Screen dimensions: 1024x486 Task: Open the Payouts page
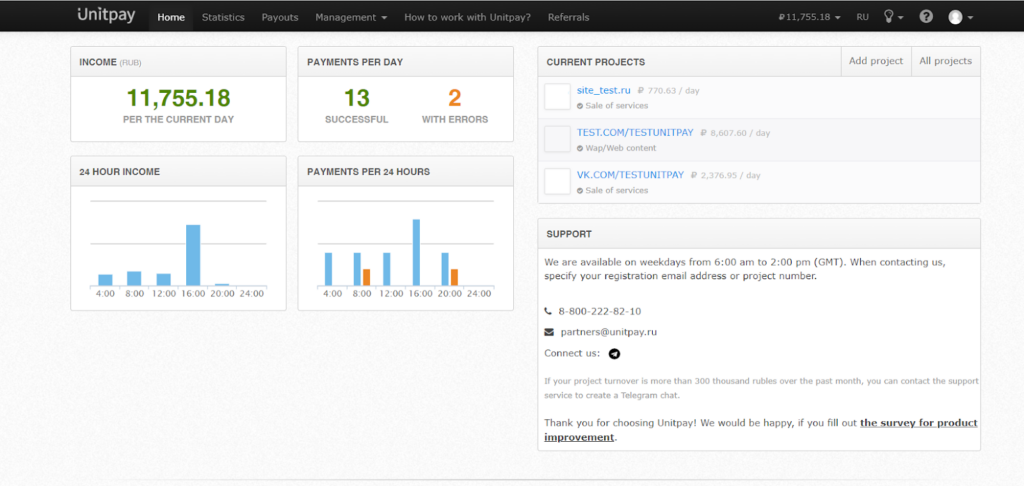click(x=280, y=17)
